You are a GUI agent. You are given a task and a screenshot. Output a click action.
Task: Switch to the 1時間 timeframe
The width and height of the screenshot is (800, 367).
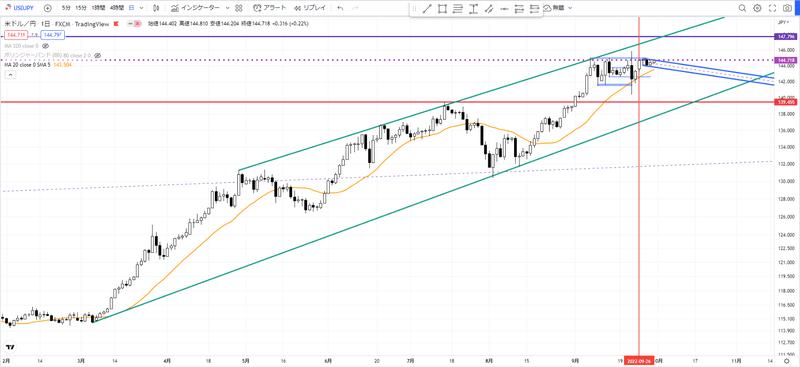point(98,8)
